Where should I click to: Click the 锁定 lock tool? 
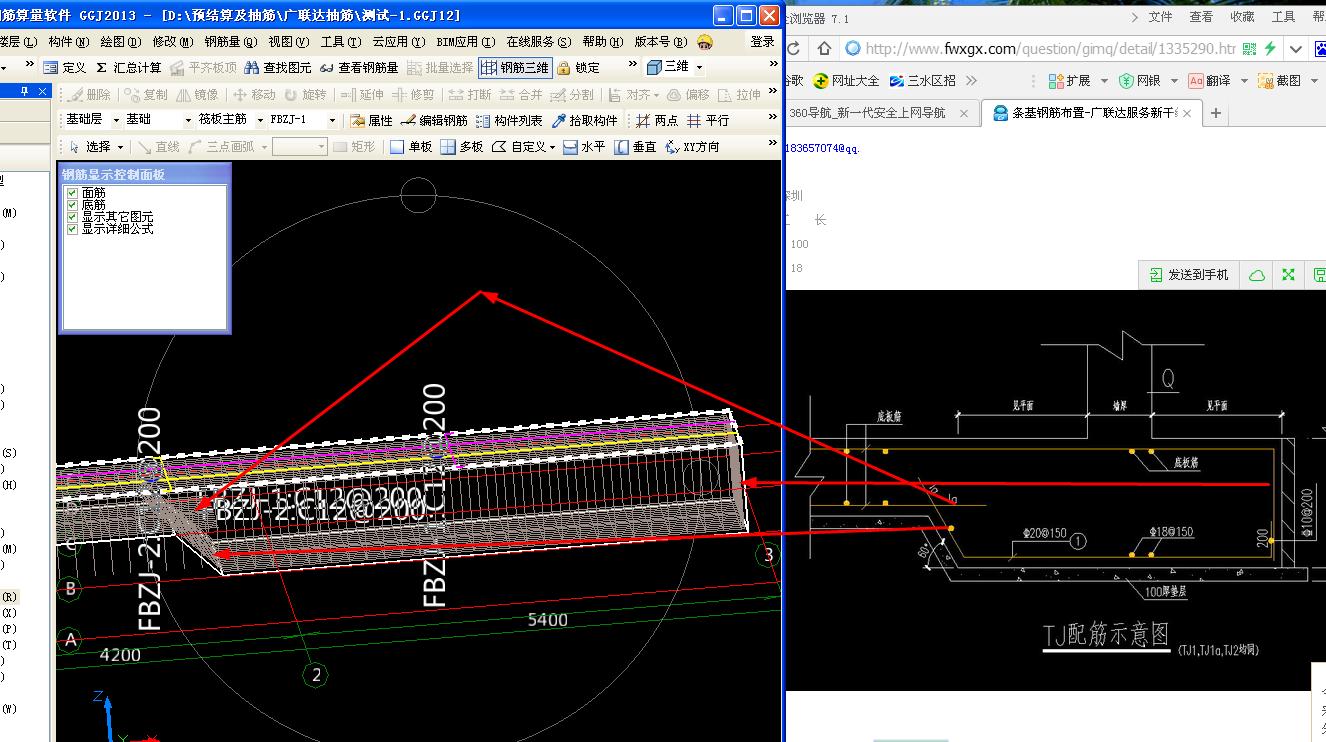click(579, 67)
